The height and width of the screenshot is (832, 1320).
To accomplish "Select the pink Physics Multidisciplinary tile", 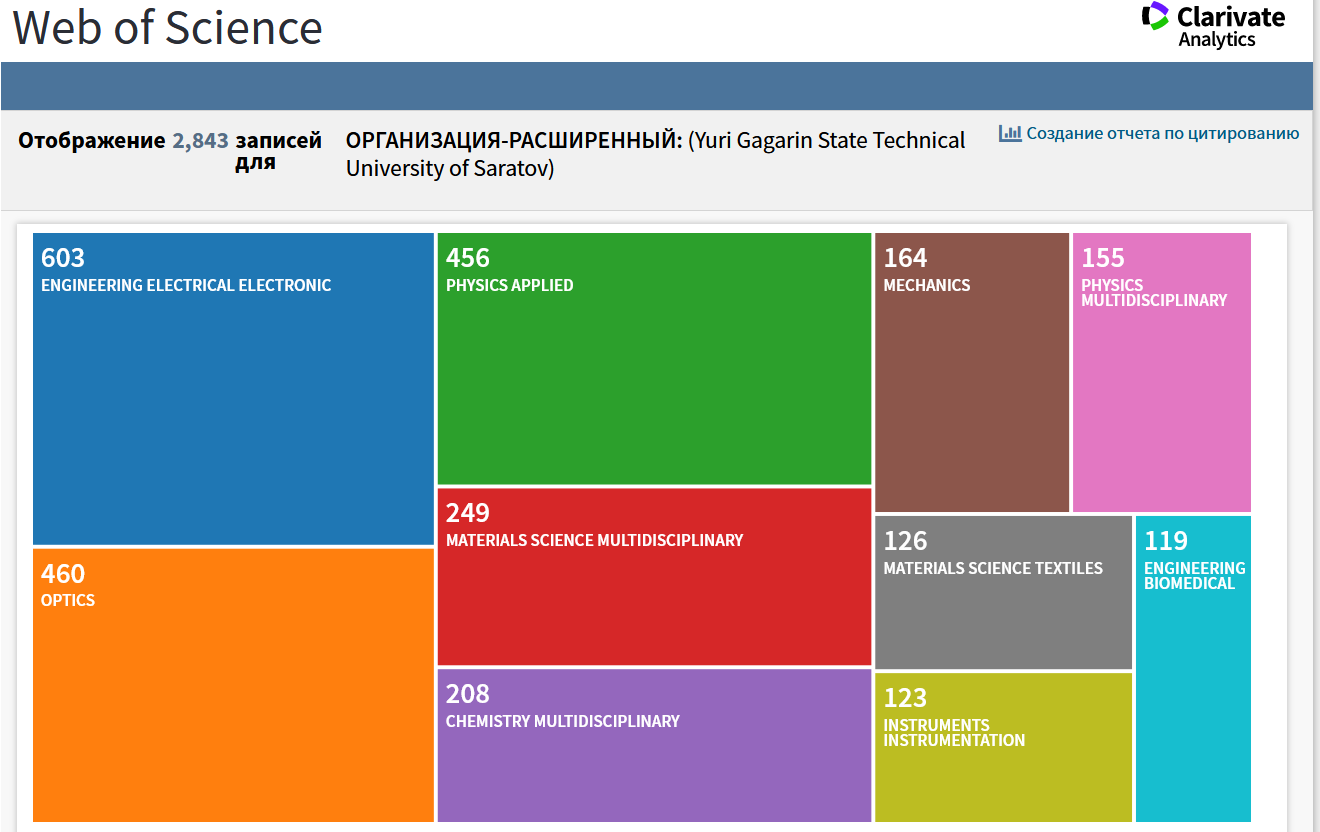I will tap(1162, 373).
